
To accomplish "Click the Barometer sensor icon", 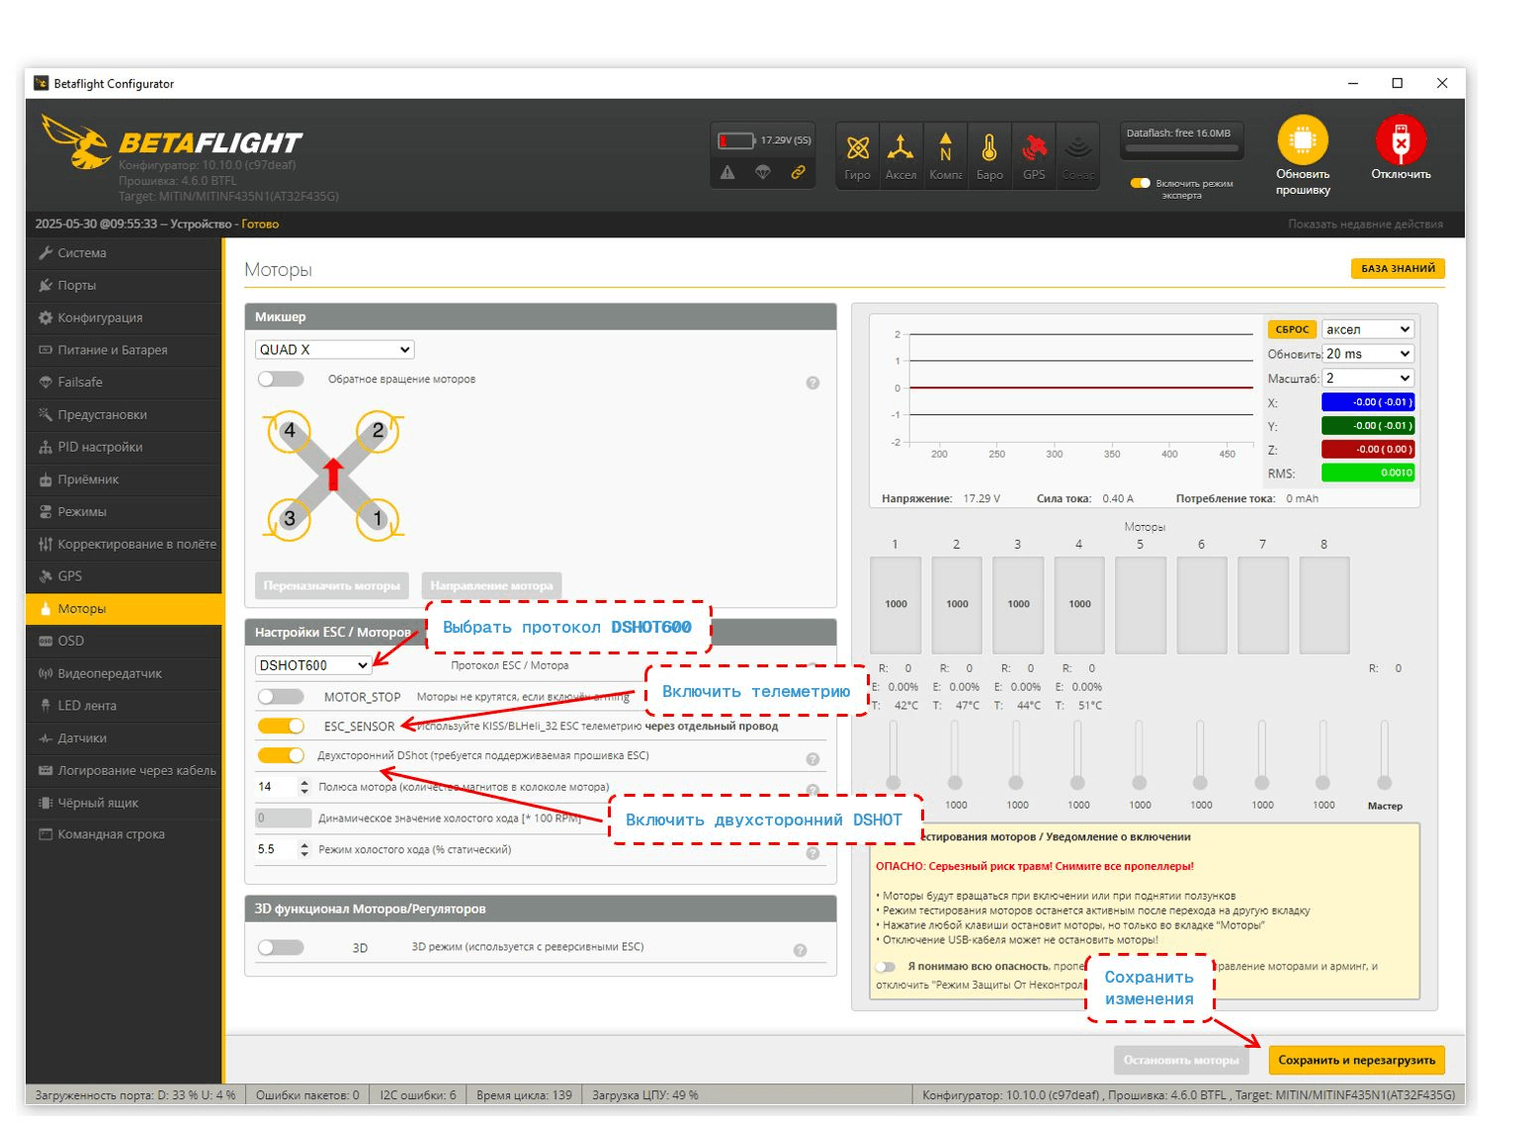I will [x=989, y=149].
